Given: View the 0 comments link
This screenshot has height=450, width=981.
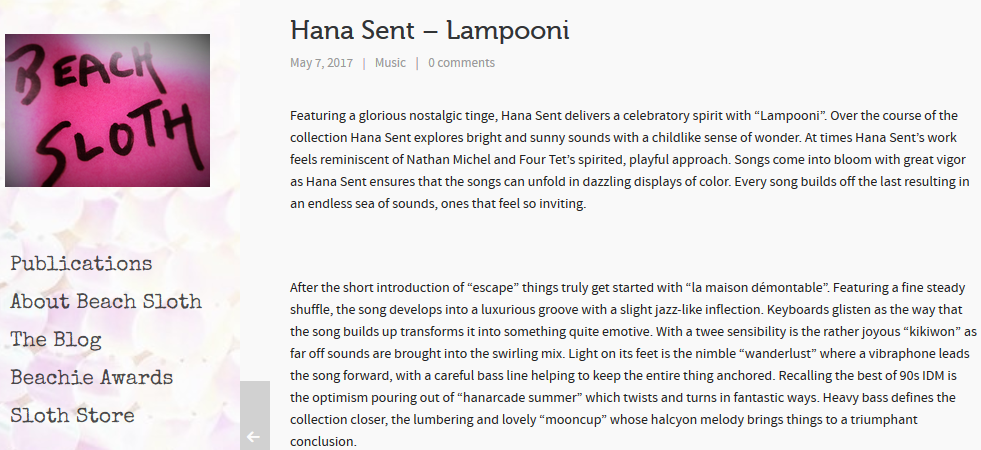Looking at the screenshot, I should coord(461,63).
